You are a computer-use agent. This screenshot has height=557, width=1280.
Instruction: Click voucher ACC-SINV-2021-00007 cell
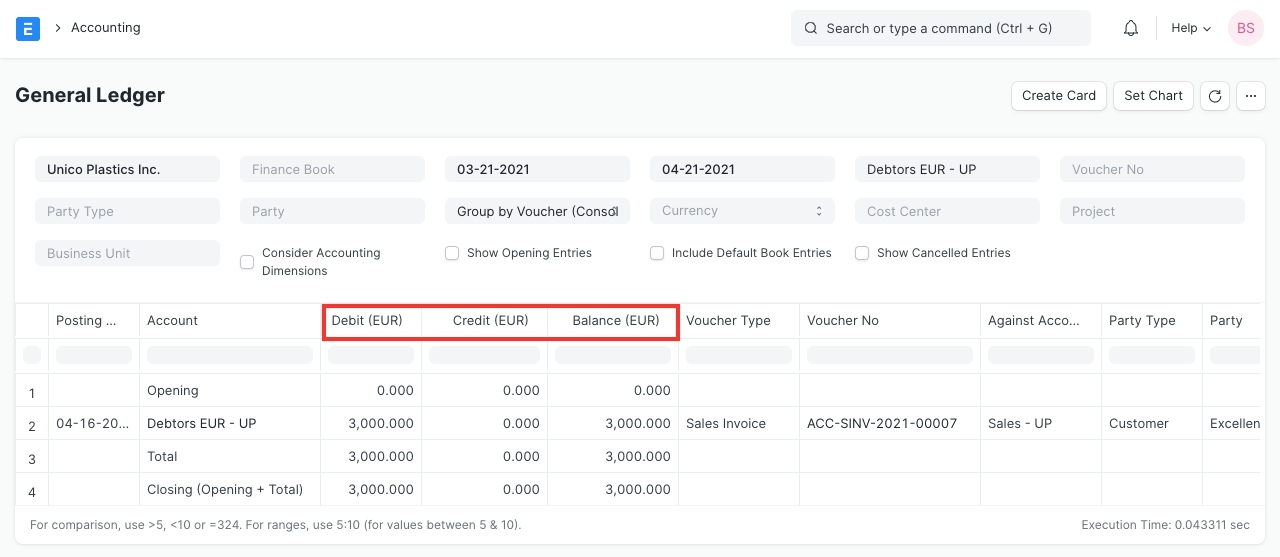coord(881,423)
